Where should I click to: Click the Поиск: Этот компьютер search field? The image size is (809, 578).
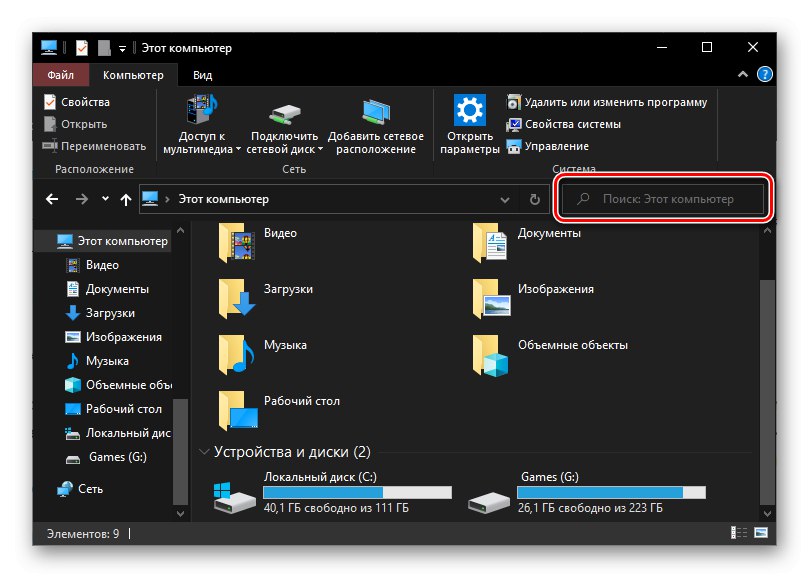[662, 199]
